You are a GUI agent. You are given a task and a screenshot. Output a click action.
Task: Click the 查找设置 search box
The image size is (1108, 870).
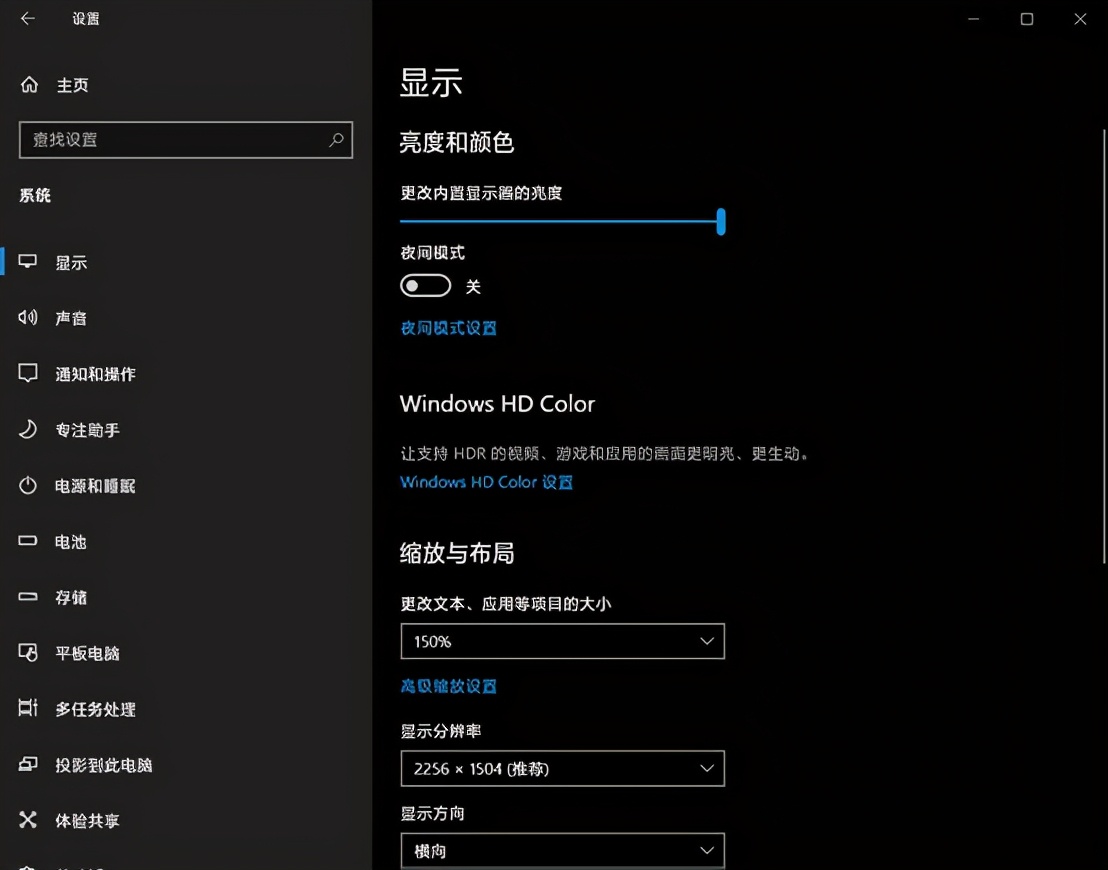coord(185,140)
